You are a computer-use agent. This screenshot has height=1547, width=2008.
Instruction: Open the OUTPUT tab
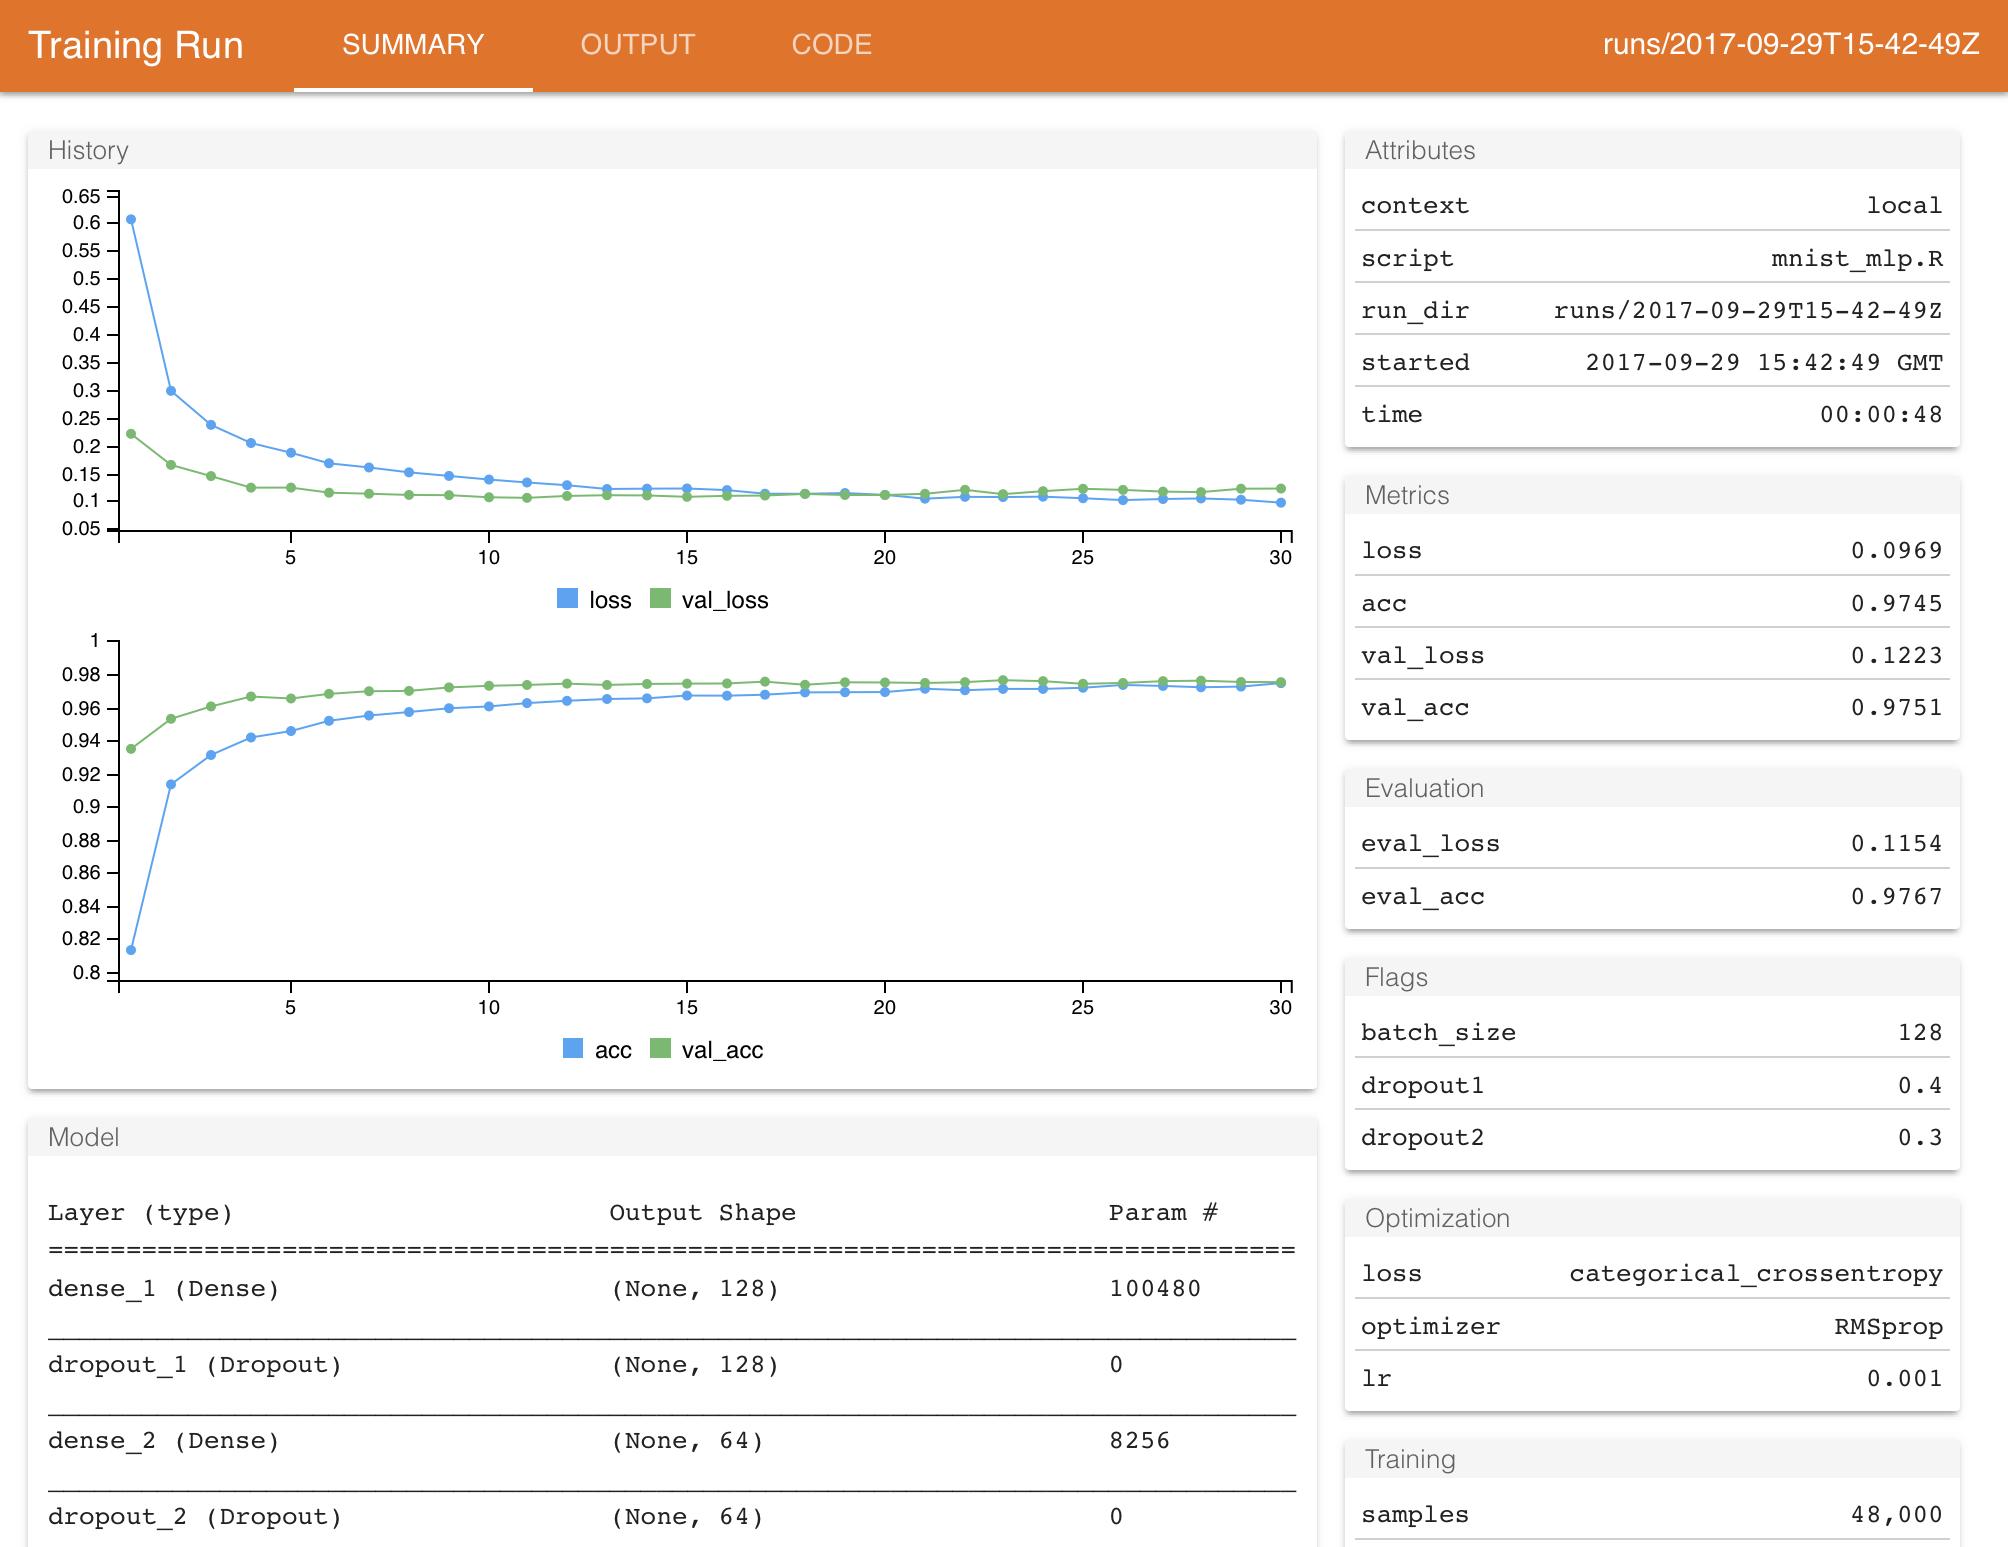point(638,45)
